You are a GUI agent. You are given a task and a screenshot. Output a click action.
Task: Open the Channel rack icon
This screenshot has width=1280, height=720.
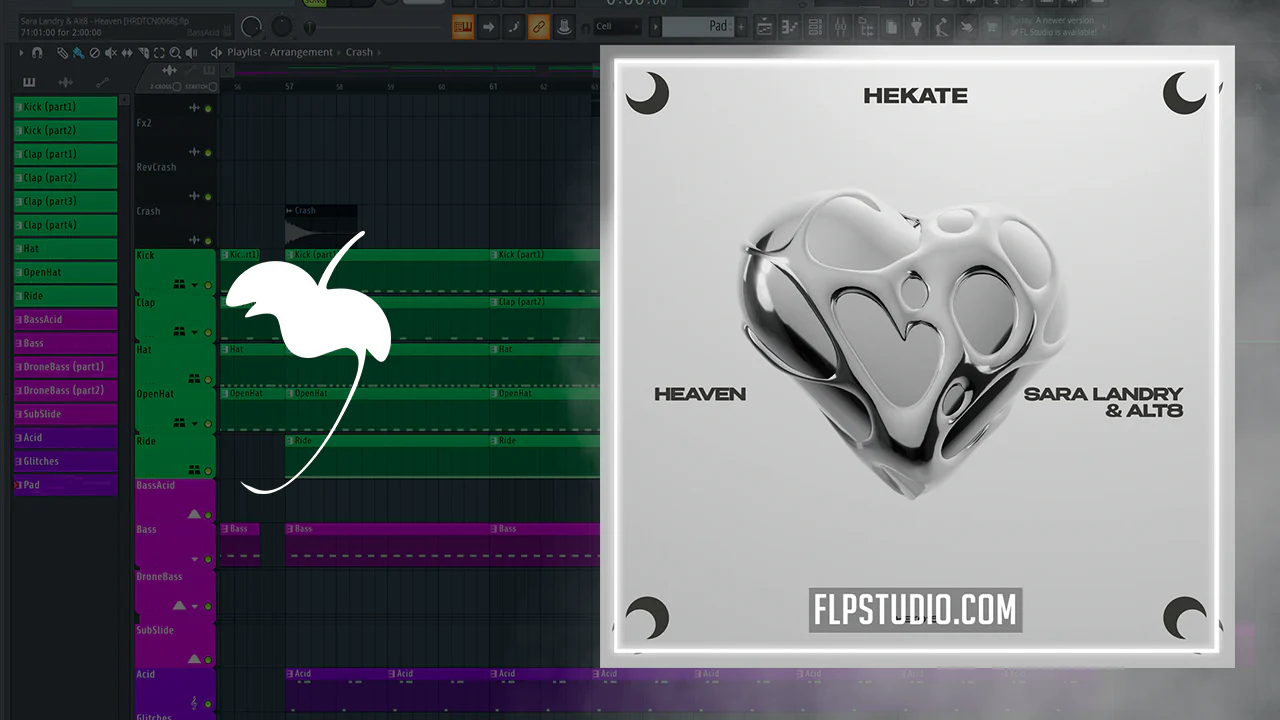pos(816,27)
